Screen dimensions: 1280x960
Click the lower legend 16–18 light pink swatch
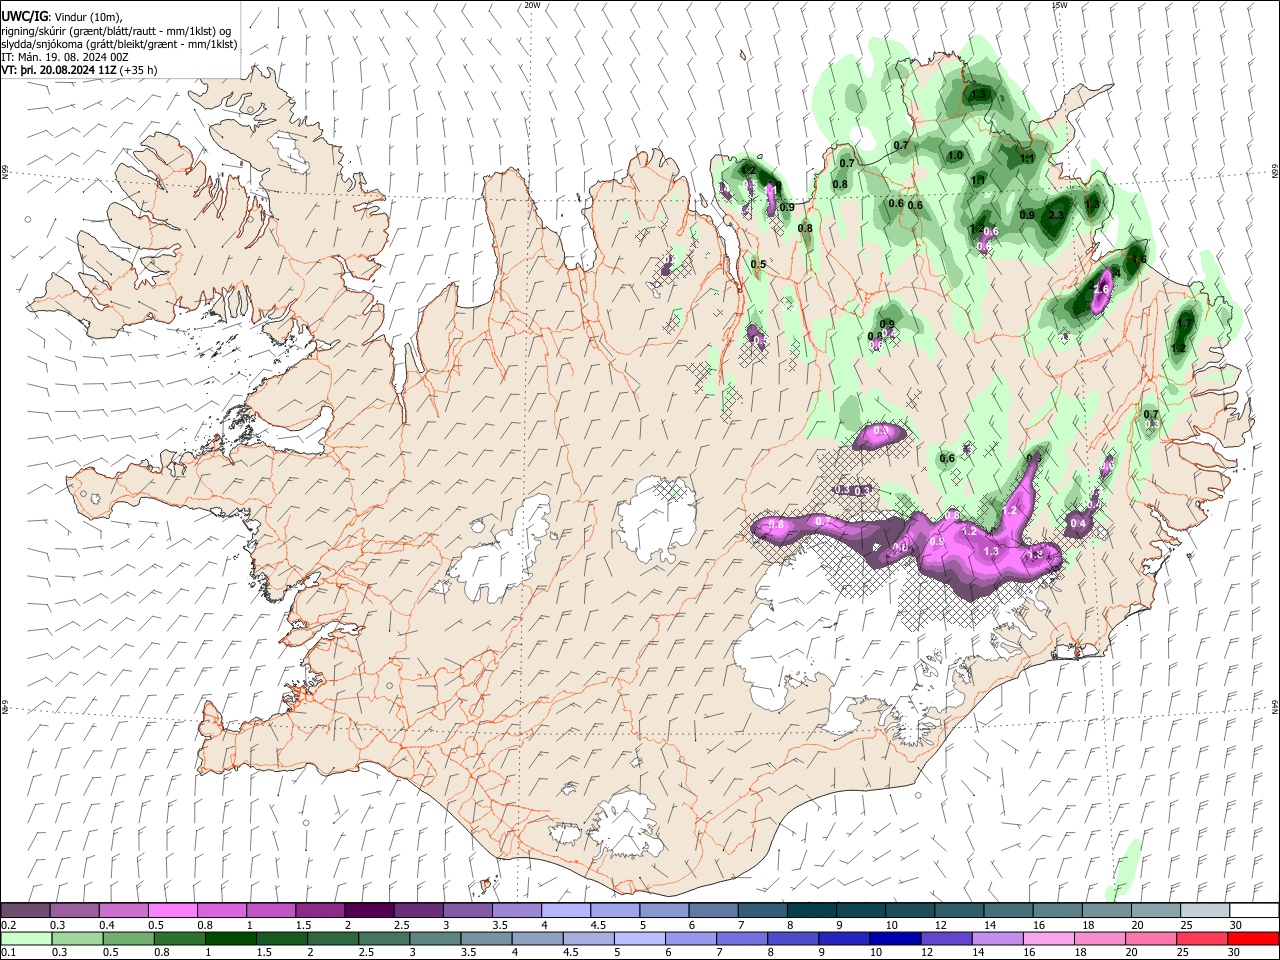[x=1048, y=938]
